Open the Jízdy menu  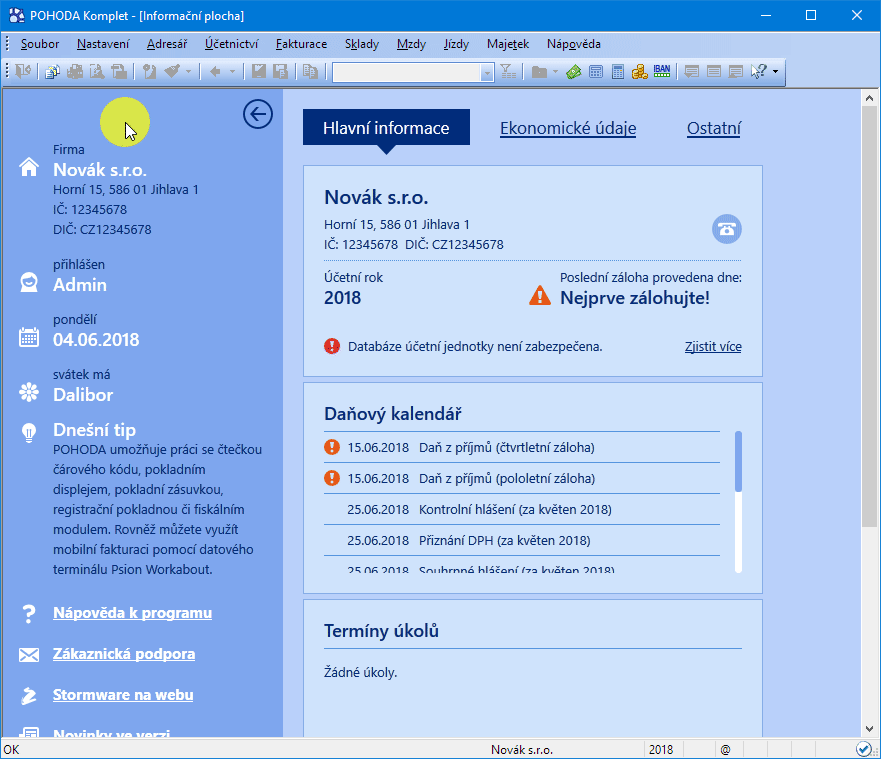click(456, 44)
